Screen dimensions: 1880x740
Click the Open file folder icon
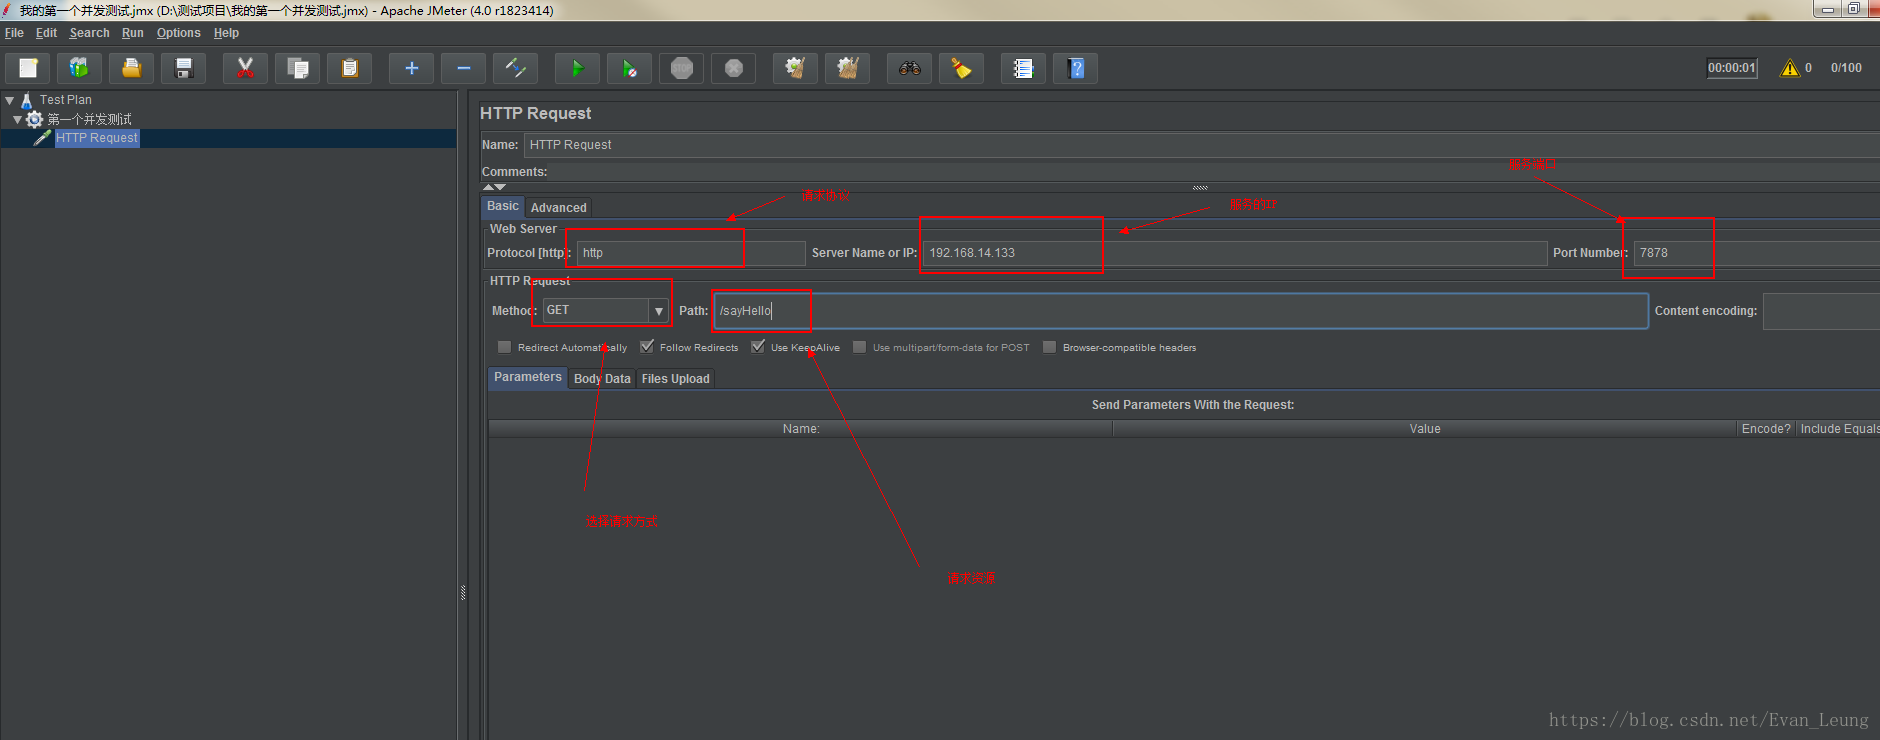[x=131, y=68]
